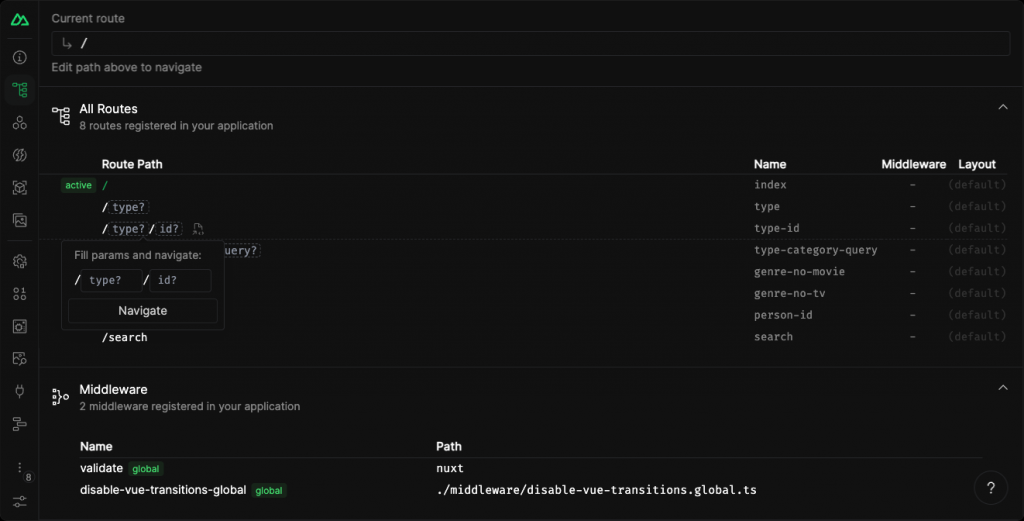
Task: Open the Imports tab (lightning bolt icon)
Action: (20, 155)
